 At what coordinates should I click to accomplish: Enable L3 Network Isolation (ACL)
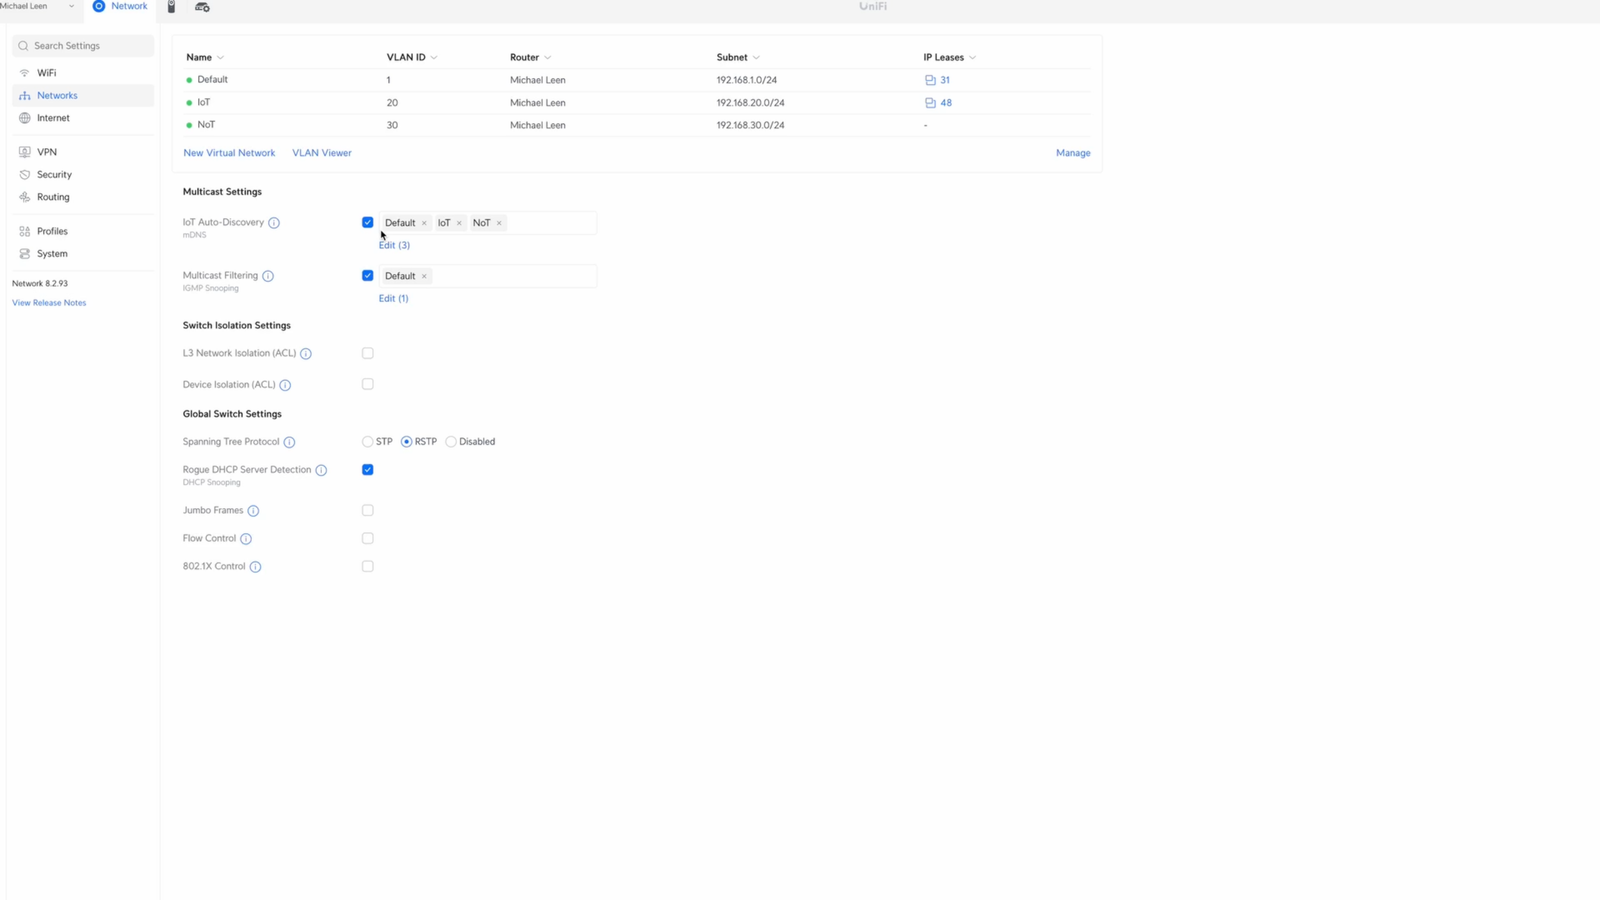[x=368, y=353]
